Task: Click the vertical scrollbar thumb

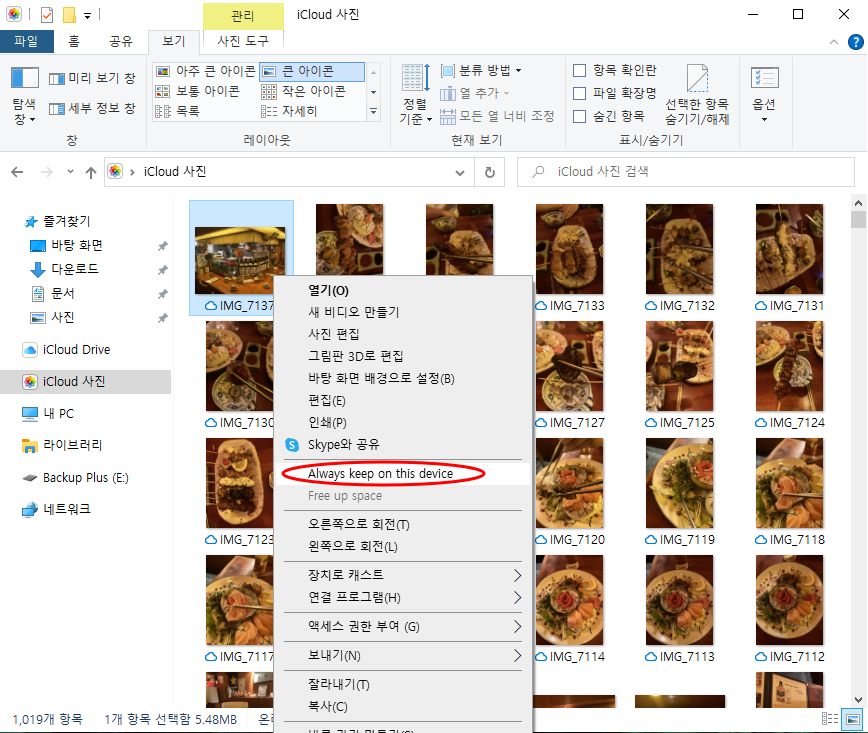Action: 859,220
